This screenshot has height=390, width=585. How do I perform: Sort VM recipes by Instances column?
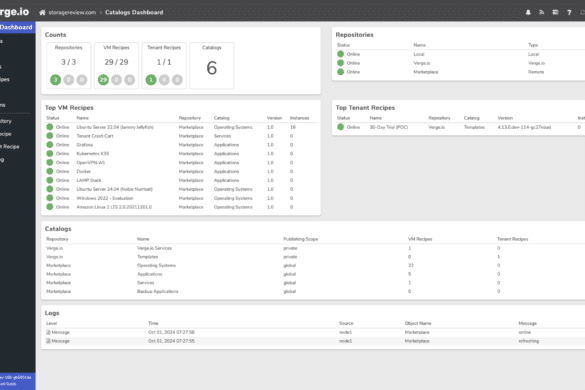coord(300,118)
